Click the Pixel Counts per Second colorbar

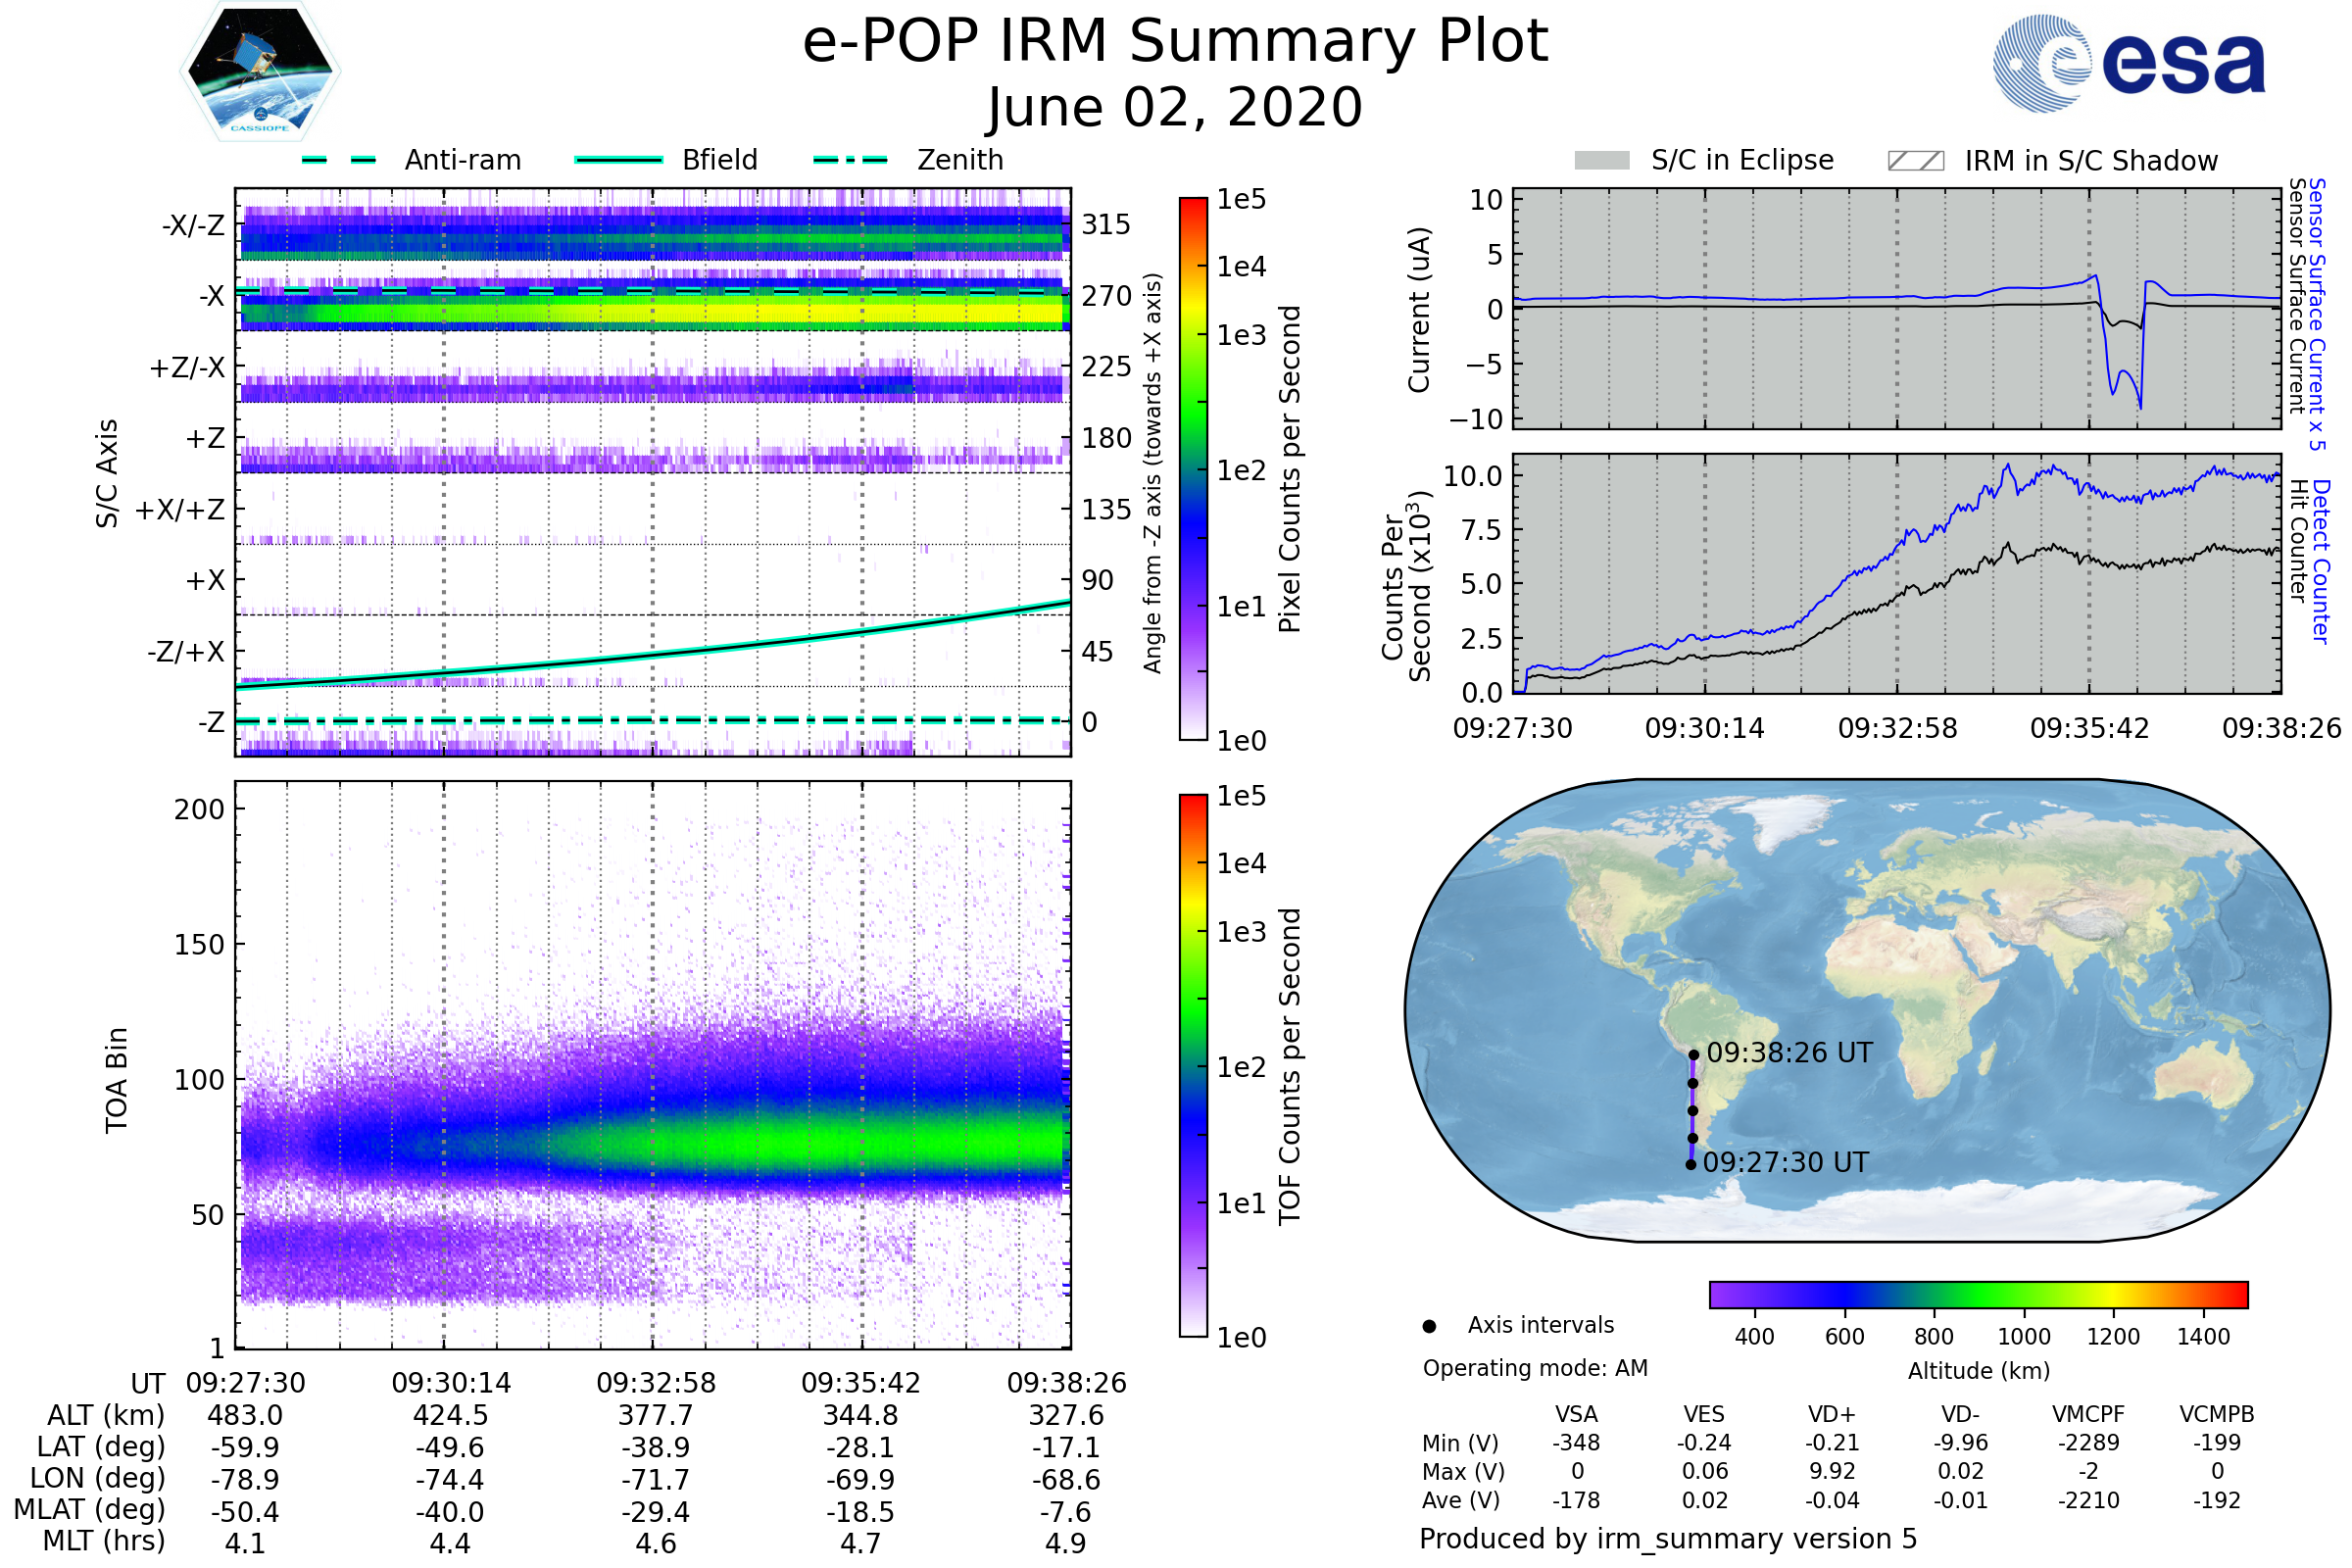click(1193, 468)
